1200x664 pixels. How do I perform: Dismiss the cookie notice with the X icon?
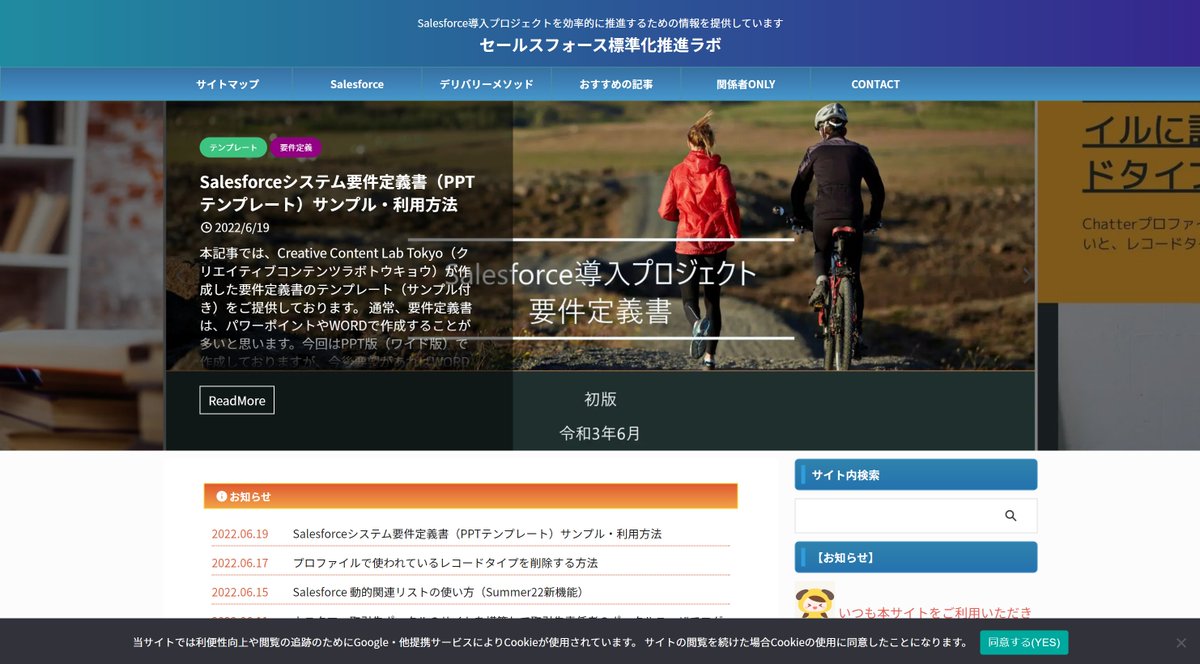coord(1180,642)
